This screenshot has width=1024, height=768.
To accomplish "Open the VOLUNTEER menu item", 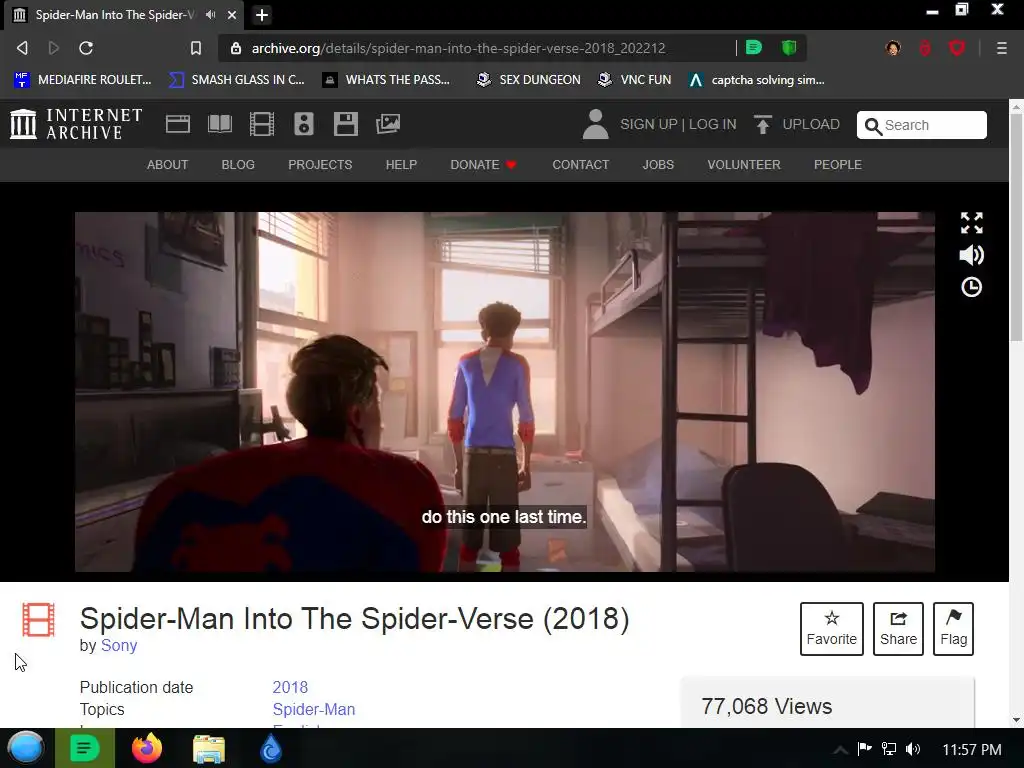I will (x=744, y=165).
